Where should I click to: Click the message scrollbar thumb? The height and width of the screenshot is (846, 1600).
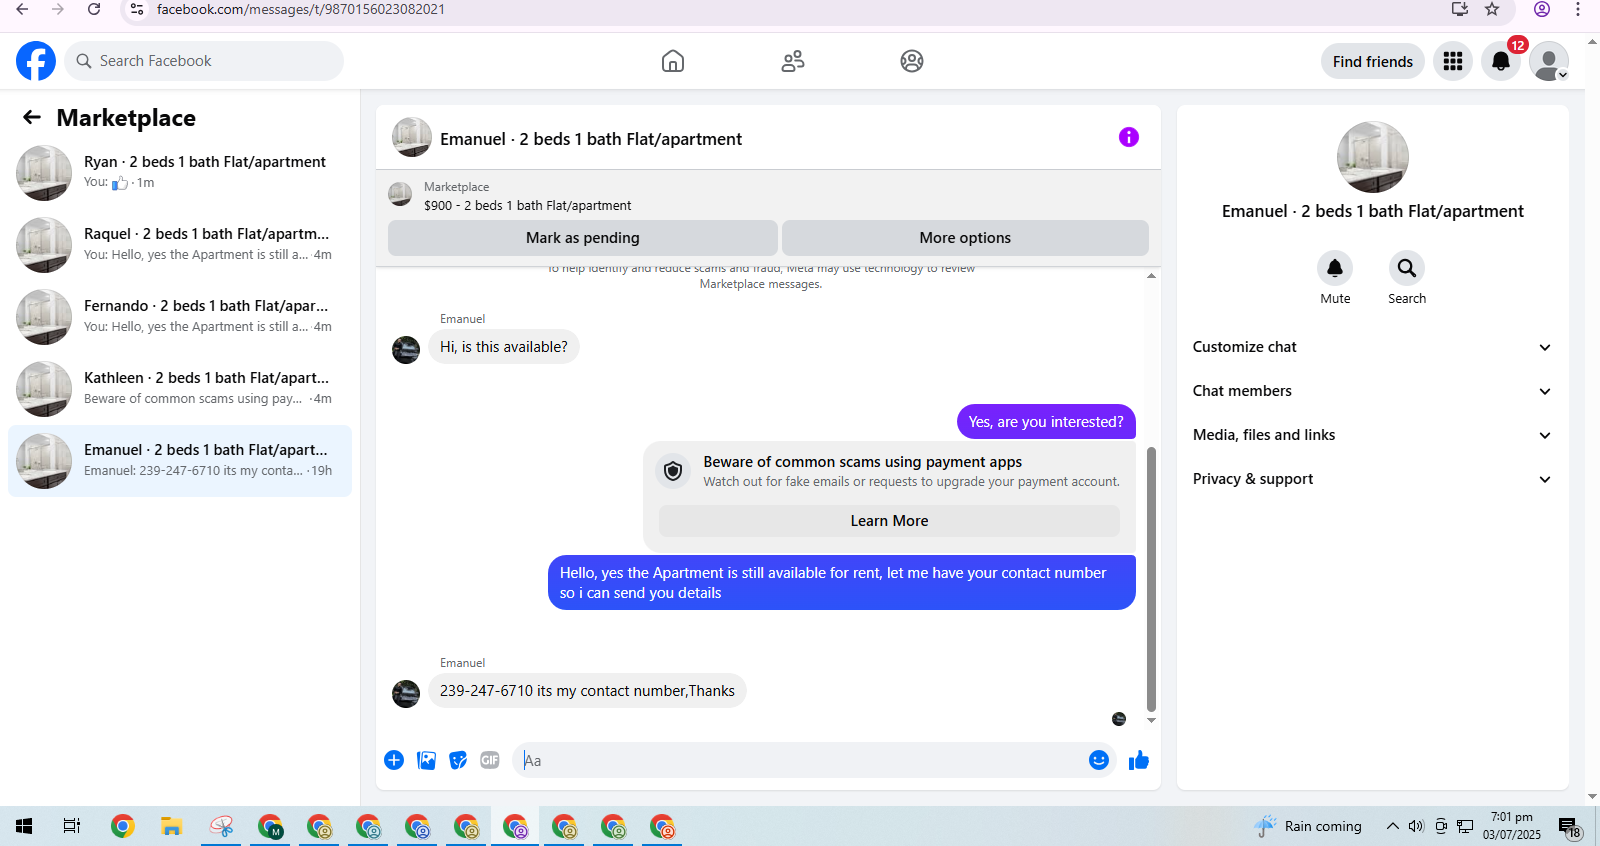1151,579
